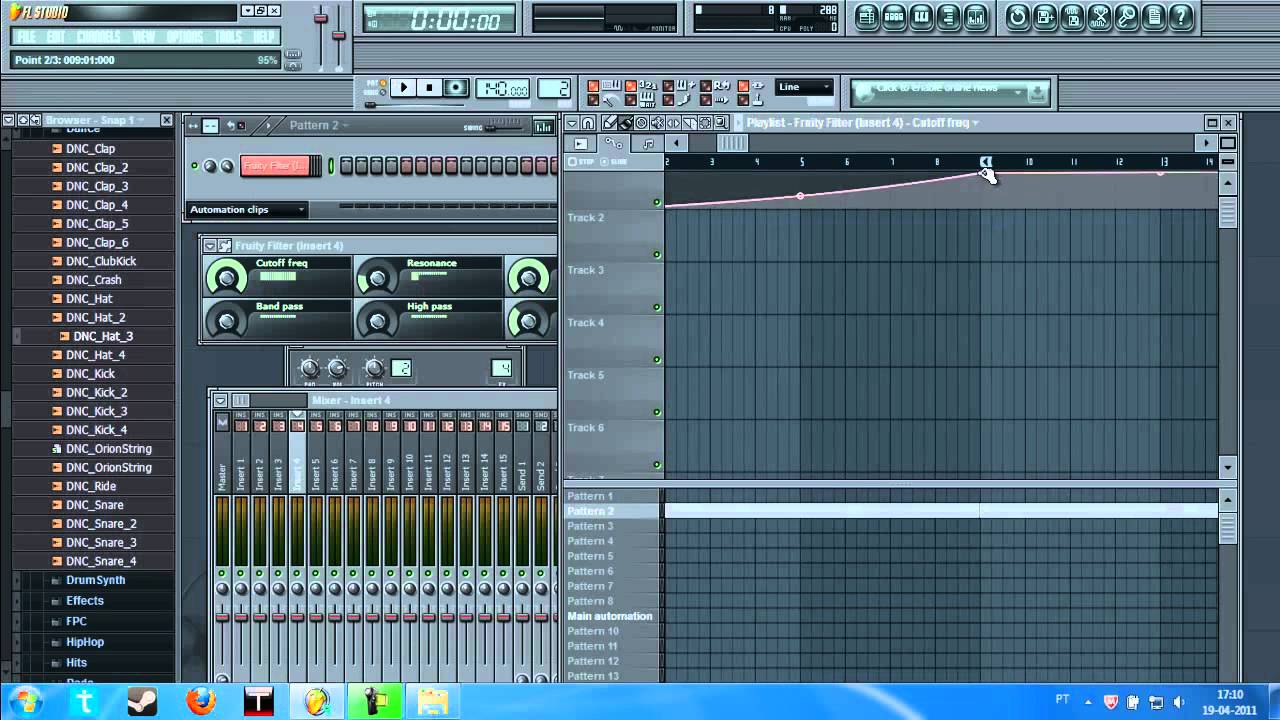Select the paint brush tool in Playlist
Viewport: 1280px width, 720px height.
(625, 123)
